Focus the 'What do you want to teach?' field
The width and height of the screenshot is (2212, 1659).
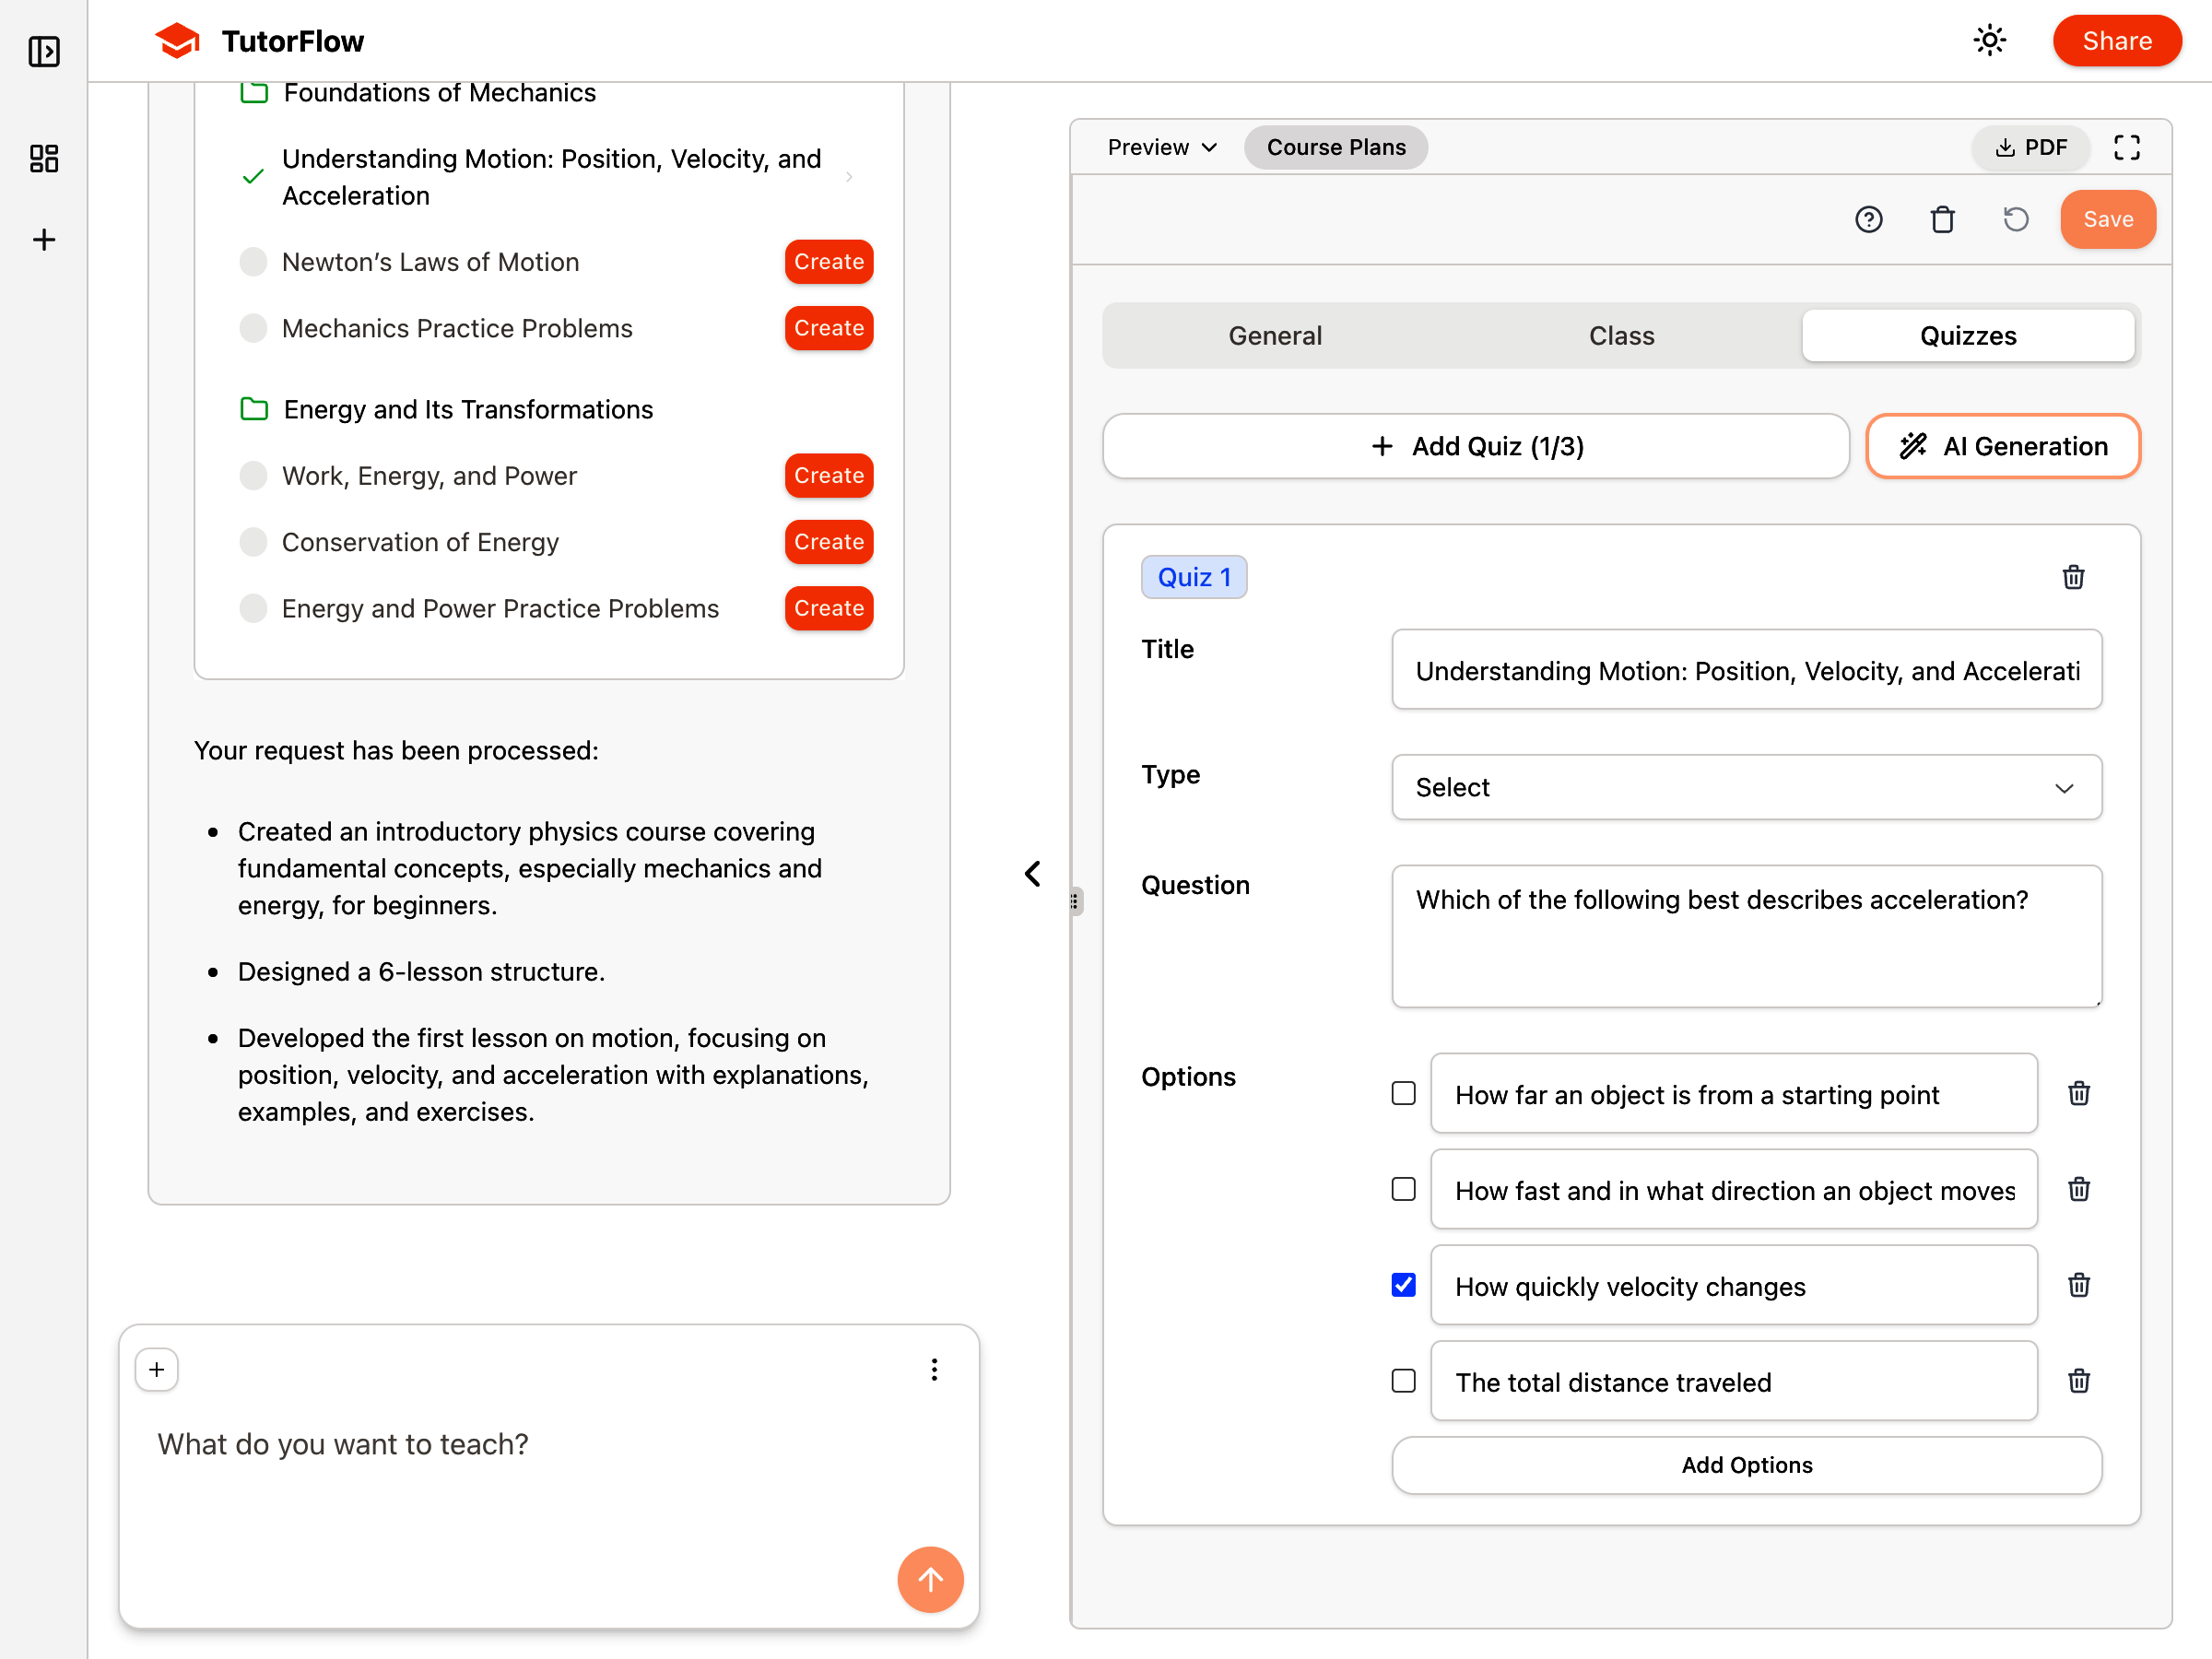[x=520, y=1444]
